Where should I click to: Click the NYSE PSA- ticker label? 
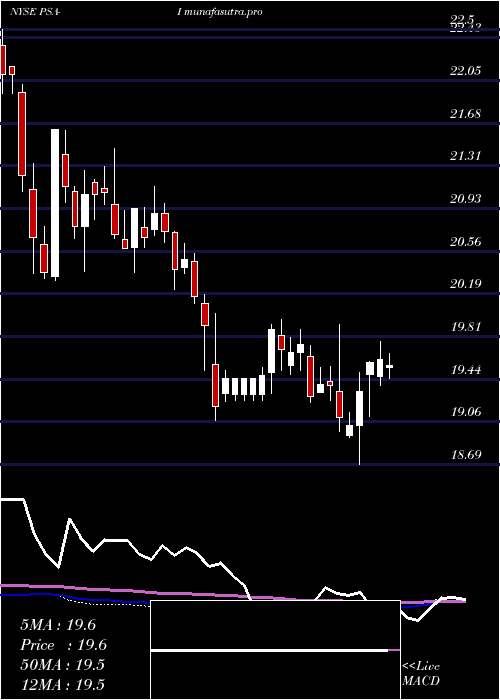point(35,12)
